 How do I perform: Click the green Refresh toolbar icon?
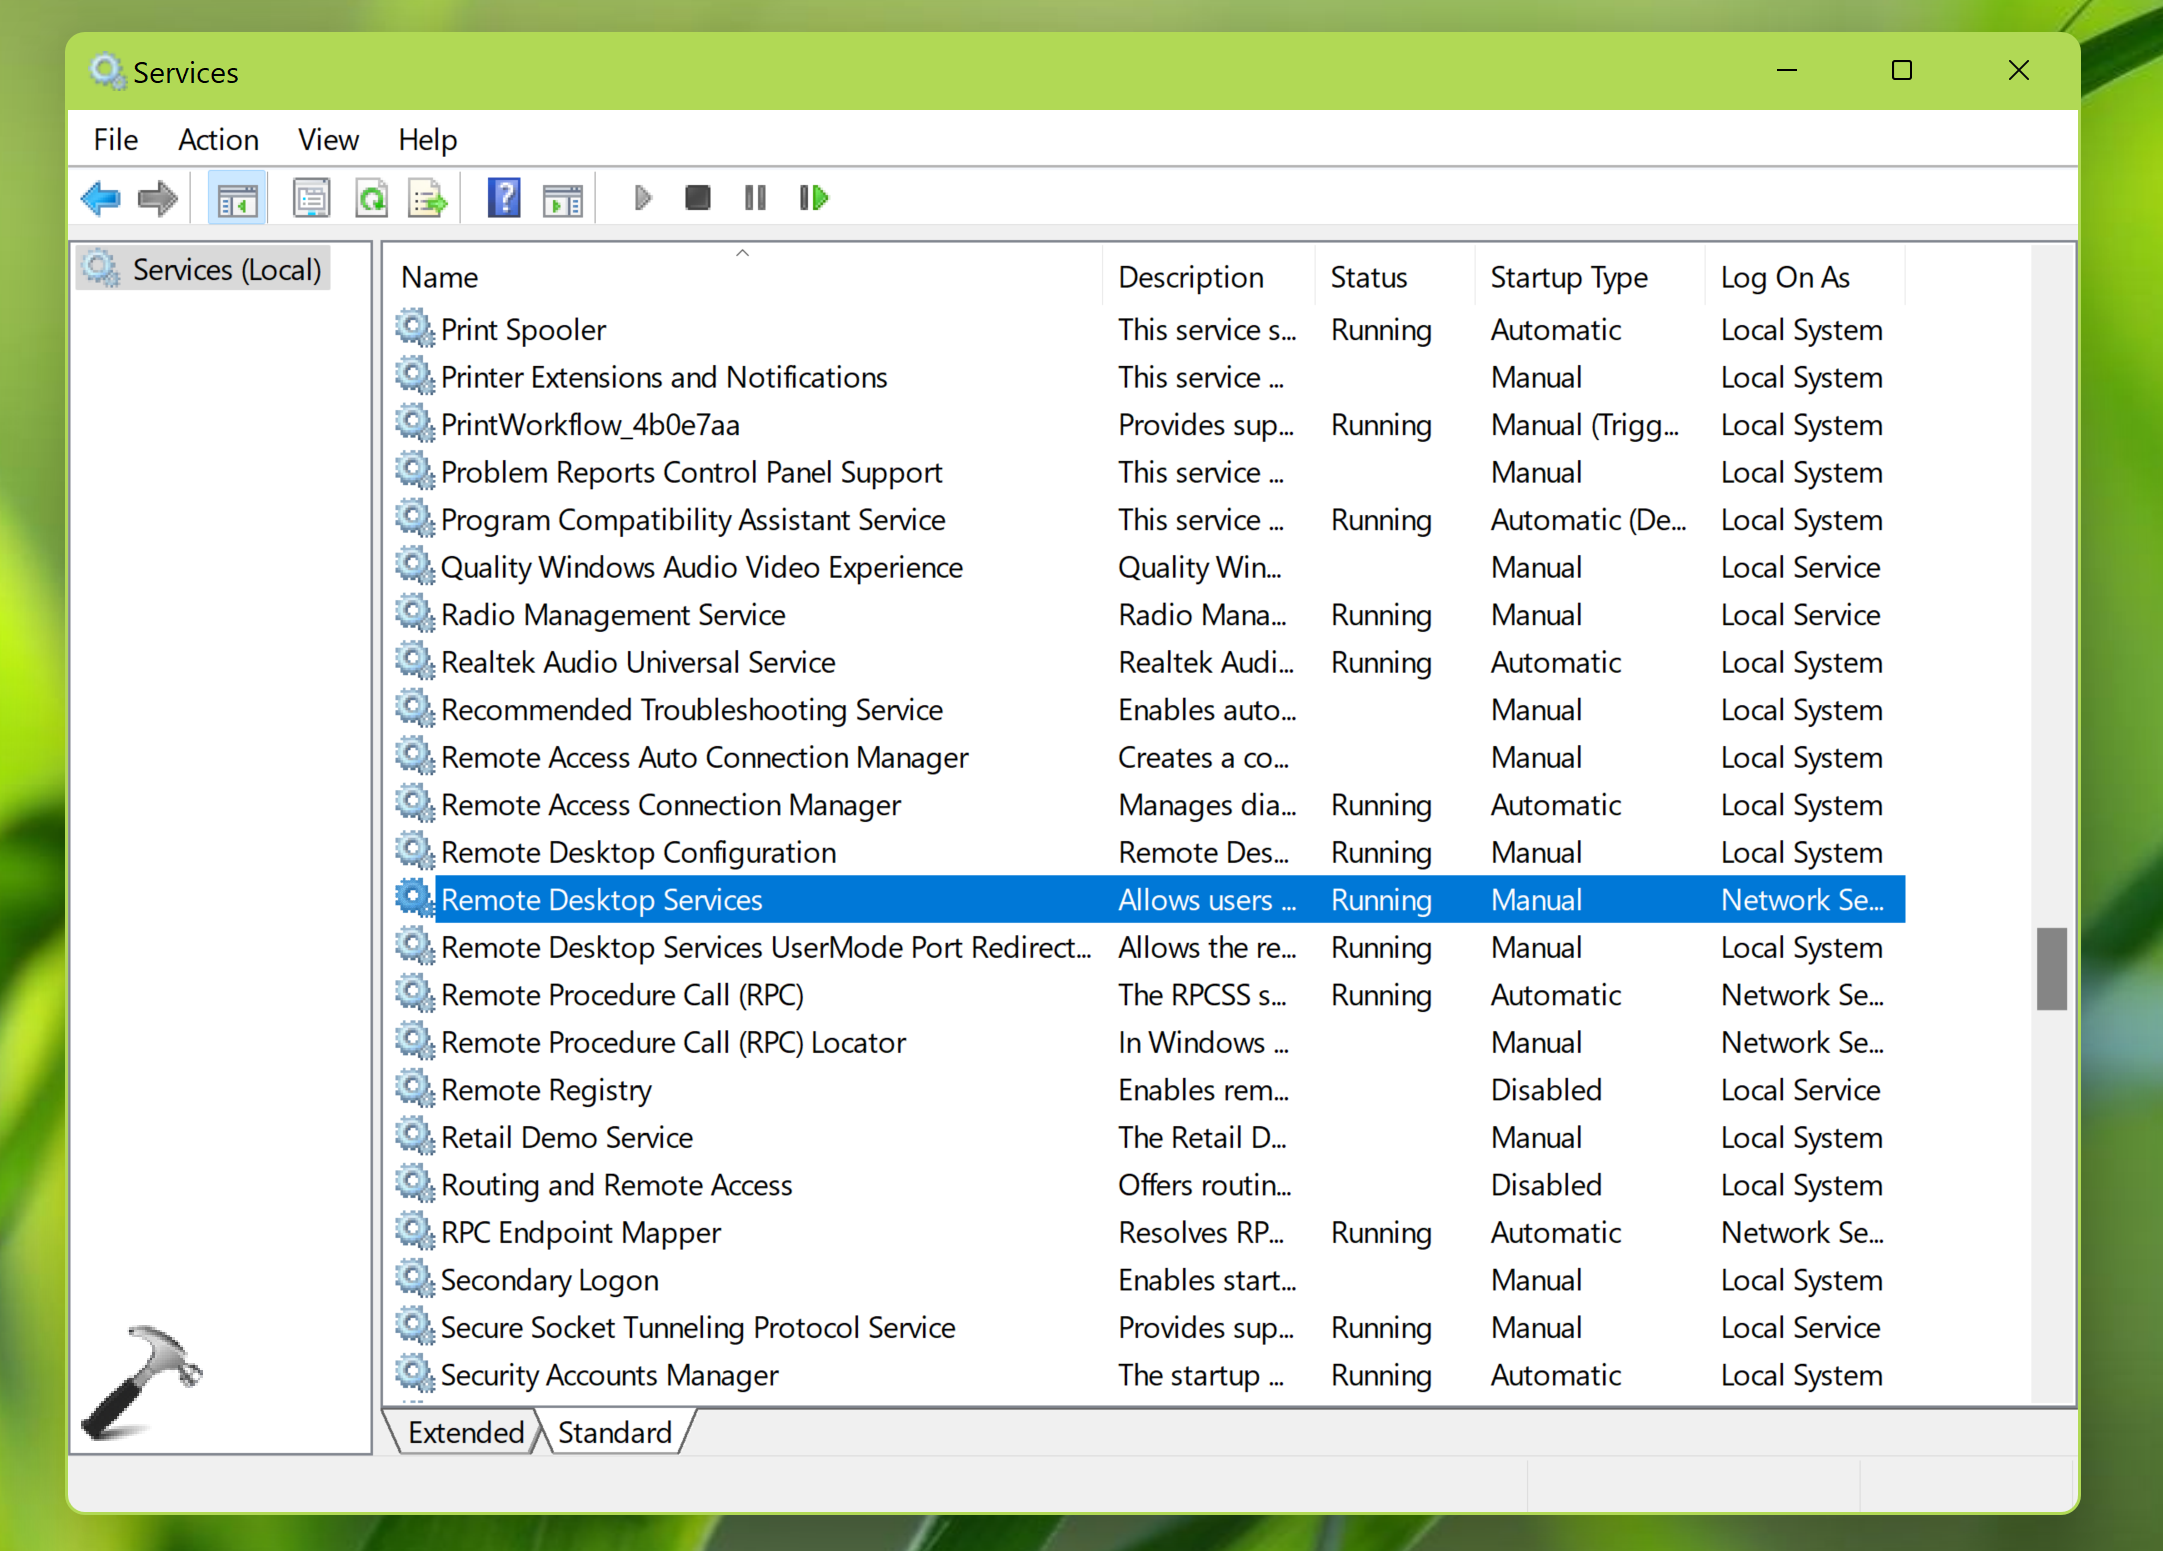pos(372,198)
